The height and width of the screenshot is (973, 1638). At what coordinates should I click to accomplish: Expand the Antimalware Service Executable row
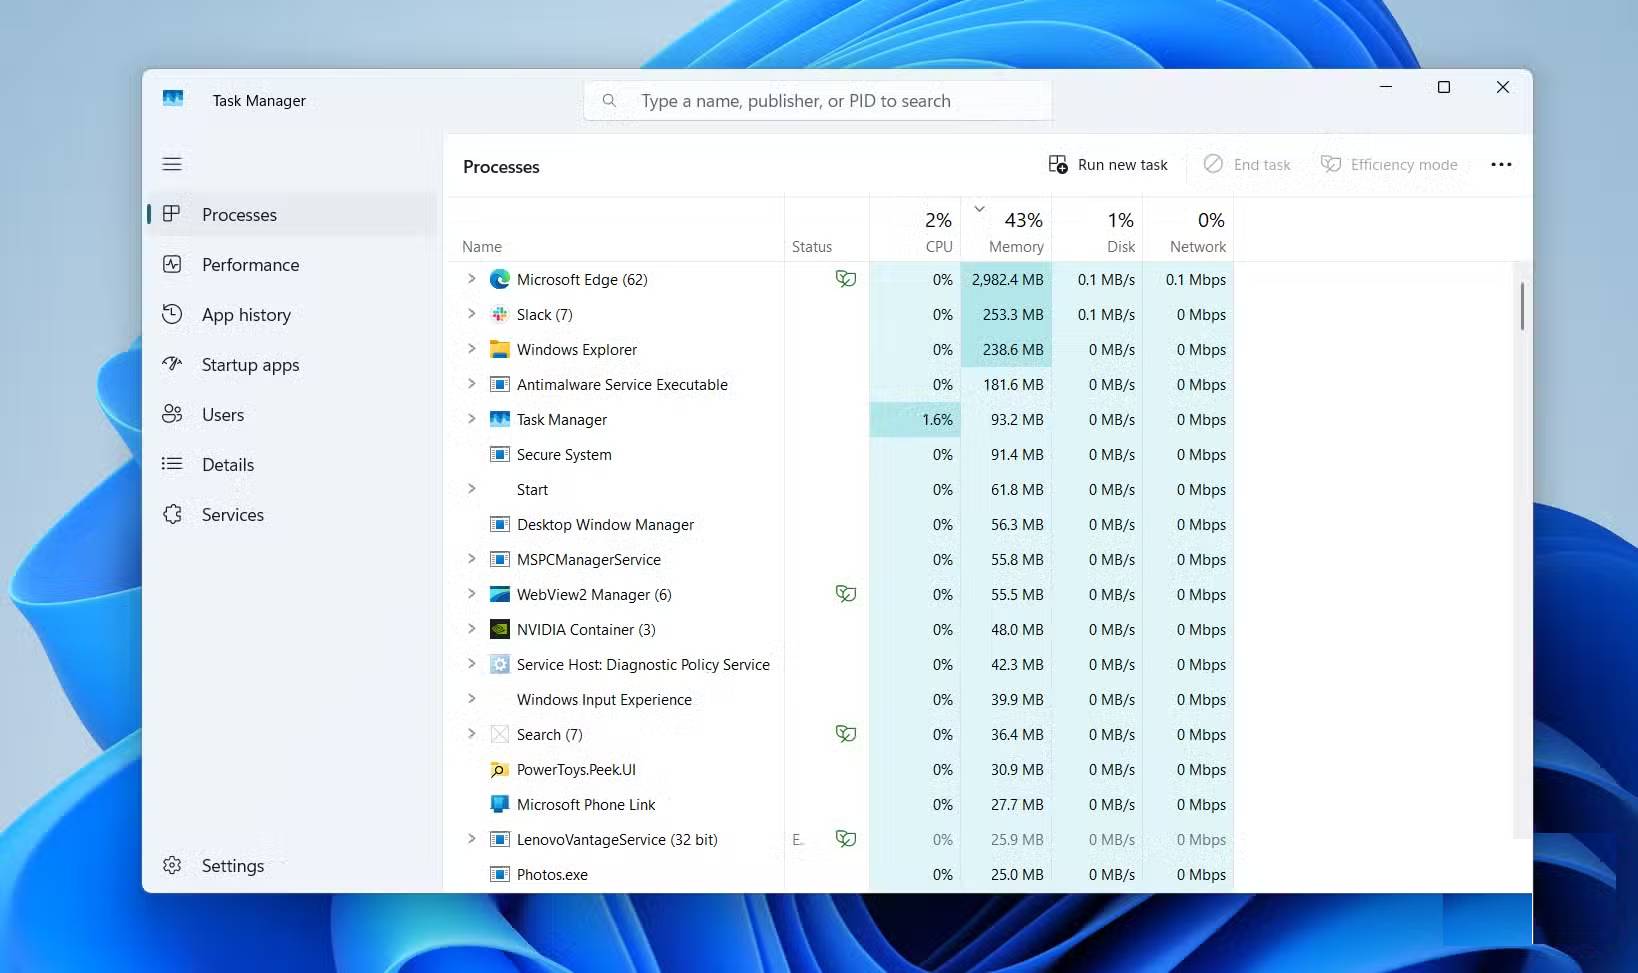tap(472, 384)
